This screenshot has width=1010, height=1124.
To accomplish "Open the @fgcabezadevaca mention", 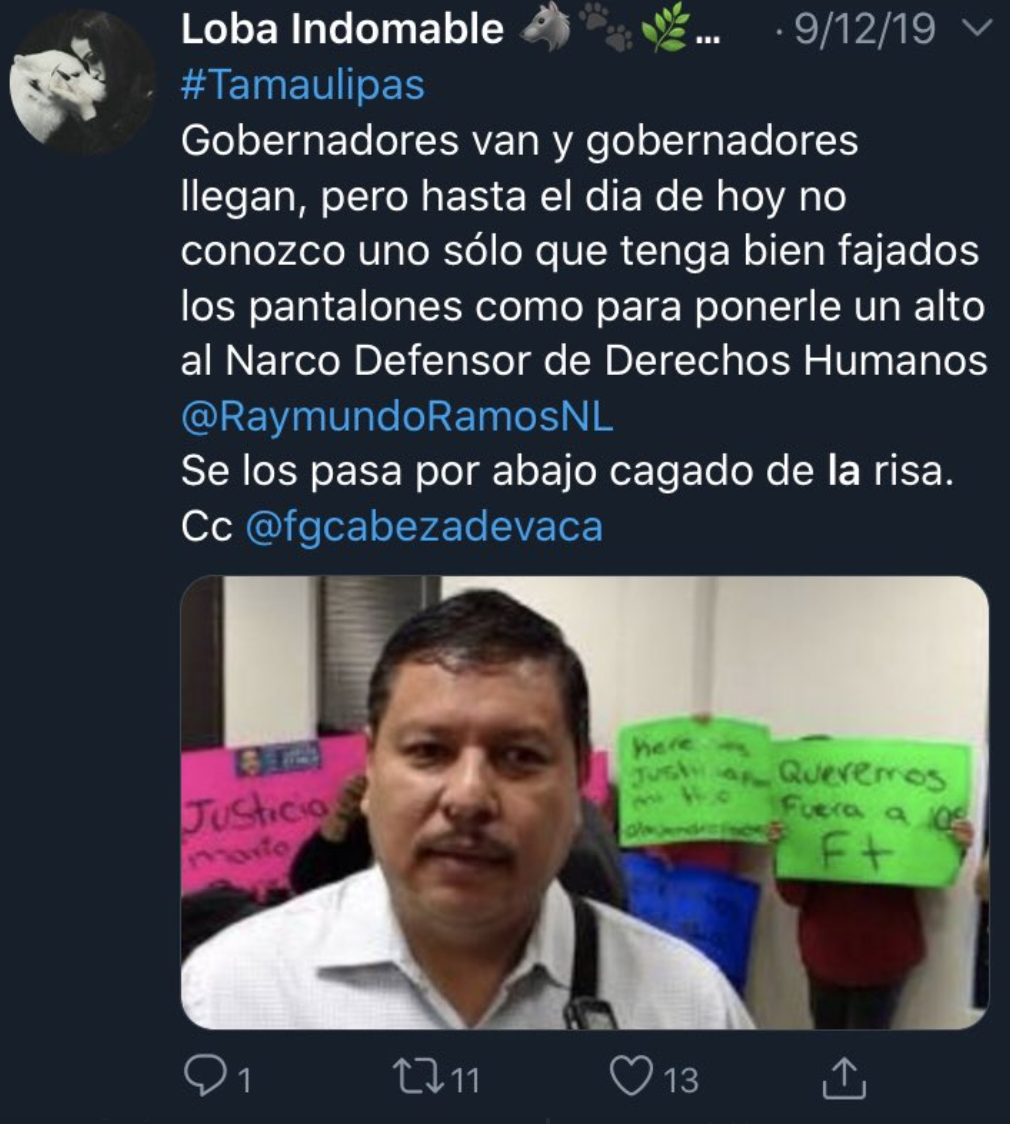I will click(424, 526).
